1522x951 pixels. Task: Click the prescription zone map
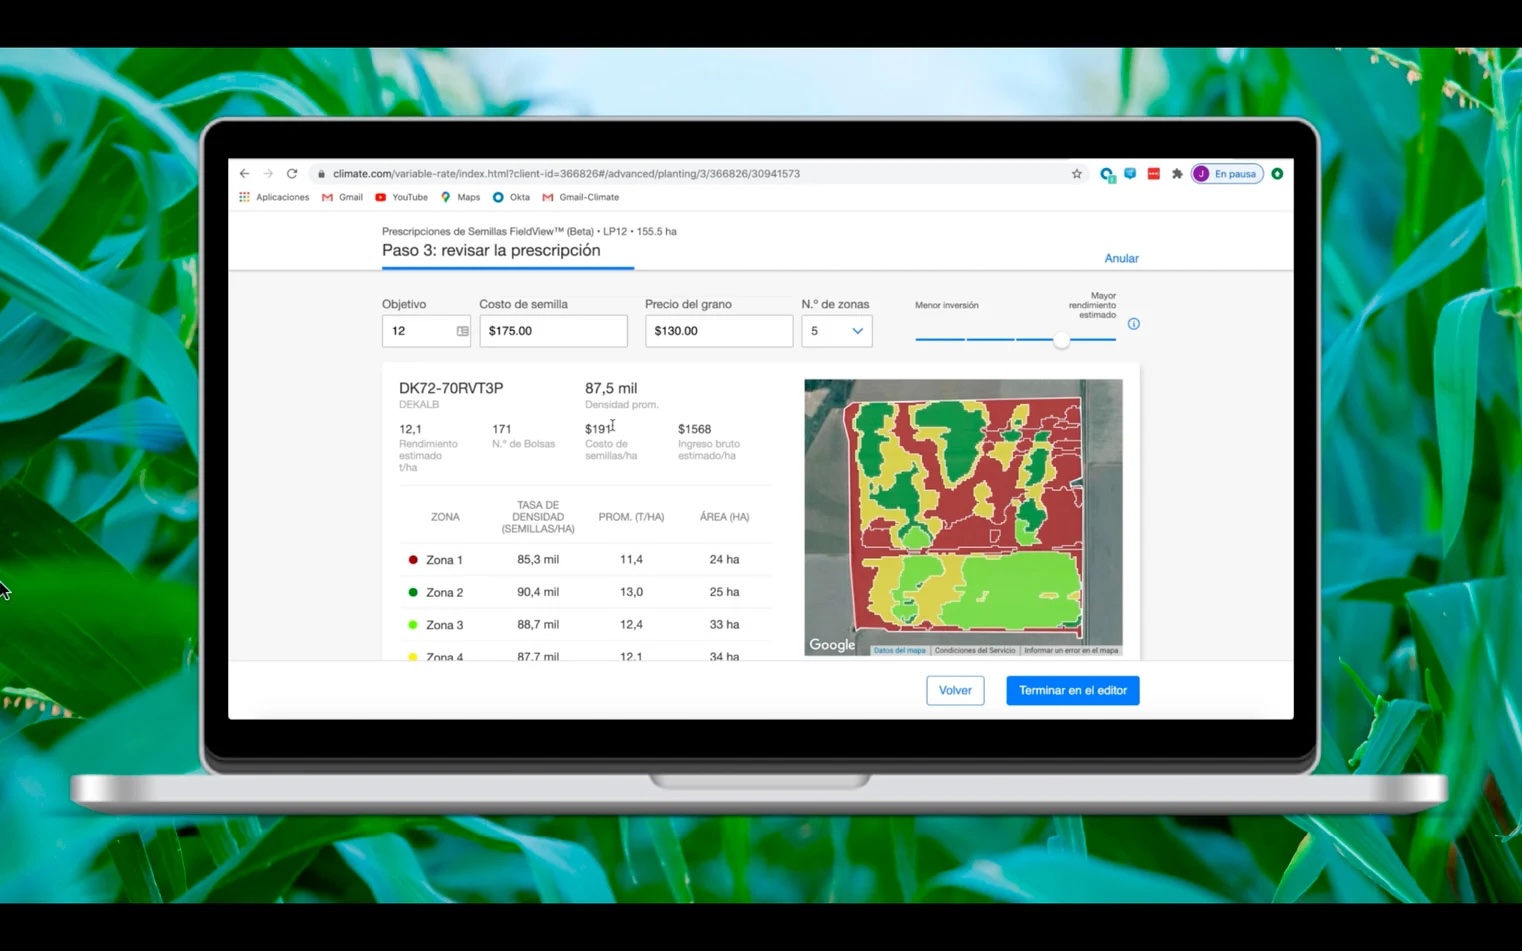pos(963,517)
